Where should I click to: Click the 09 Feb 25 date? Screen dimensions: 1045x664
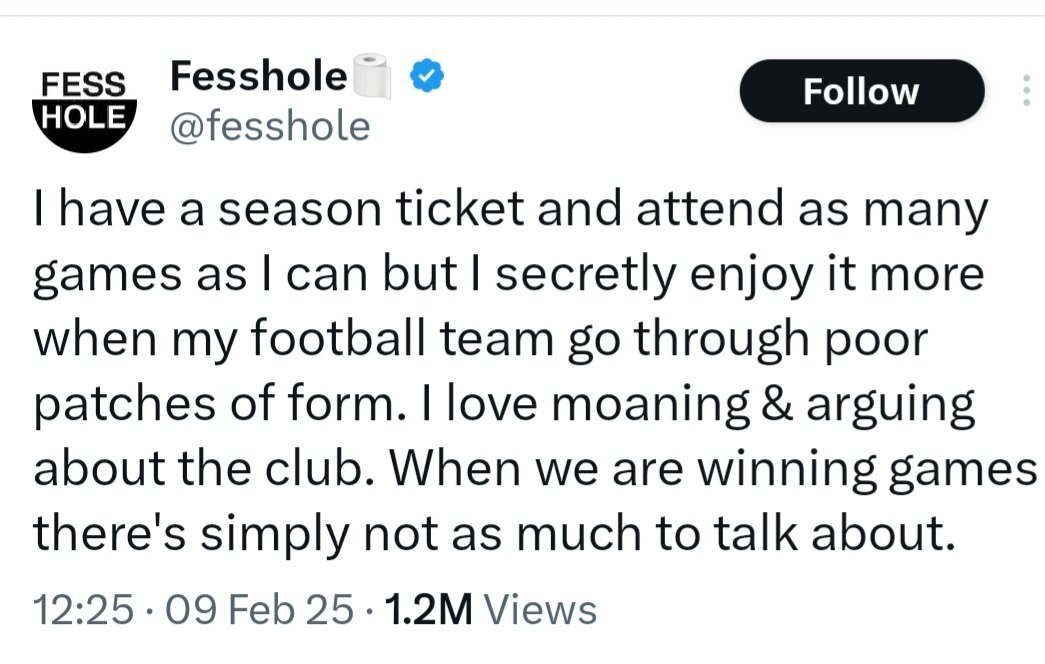click(x=259, y=609)
